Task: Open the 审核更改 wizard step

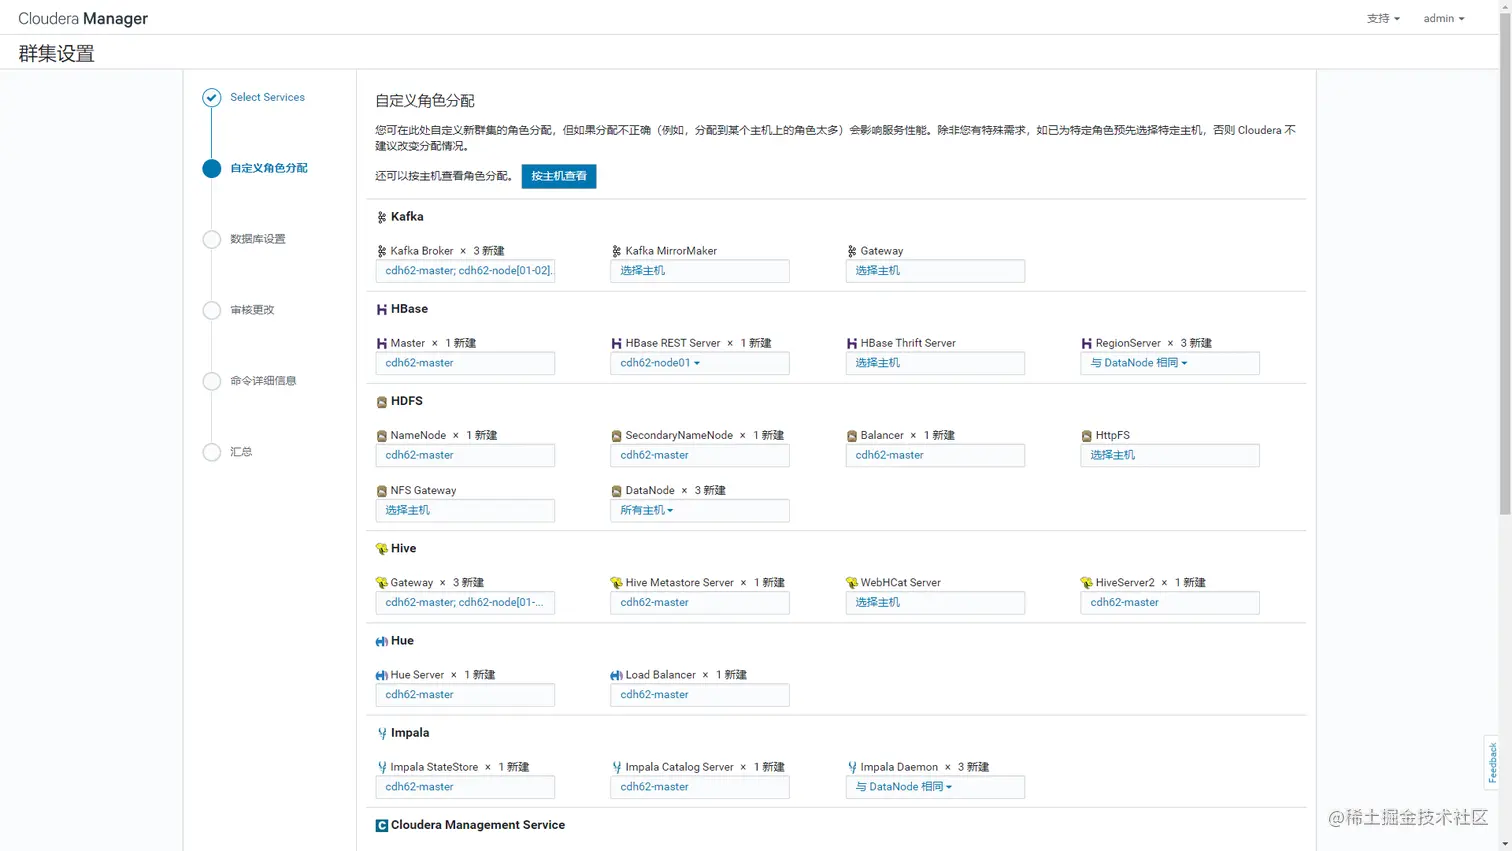Action: [x=252, y=310]
